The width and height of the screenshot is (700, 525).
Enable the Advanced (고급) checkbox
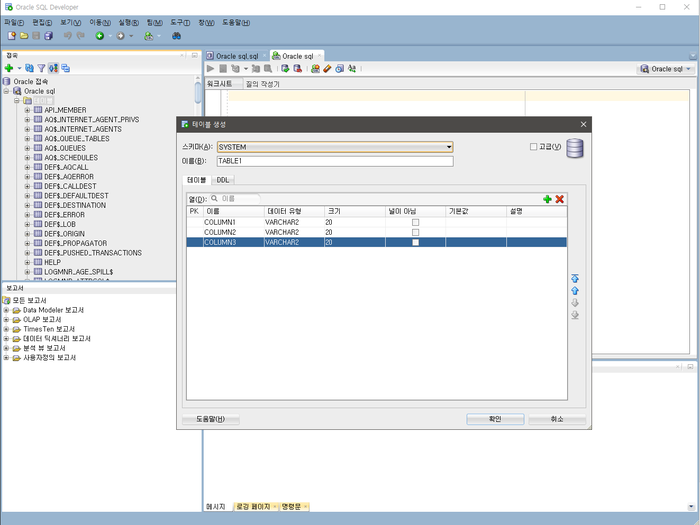point(533,147)
